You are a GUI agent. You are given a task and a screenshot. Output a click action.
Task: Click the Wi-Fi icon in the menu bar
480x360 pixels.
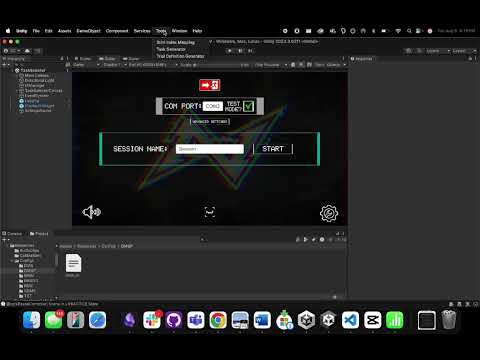398,31
